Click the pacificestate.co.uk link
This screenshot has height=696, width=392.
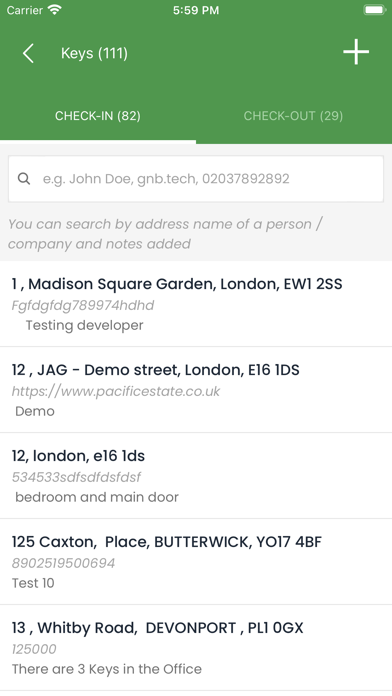(116, 391)
